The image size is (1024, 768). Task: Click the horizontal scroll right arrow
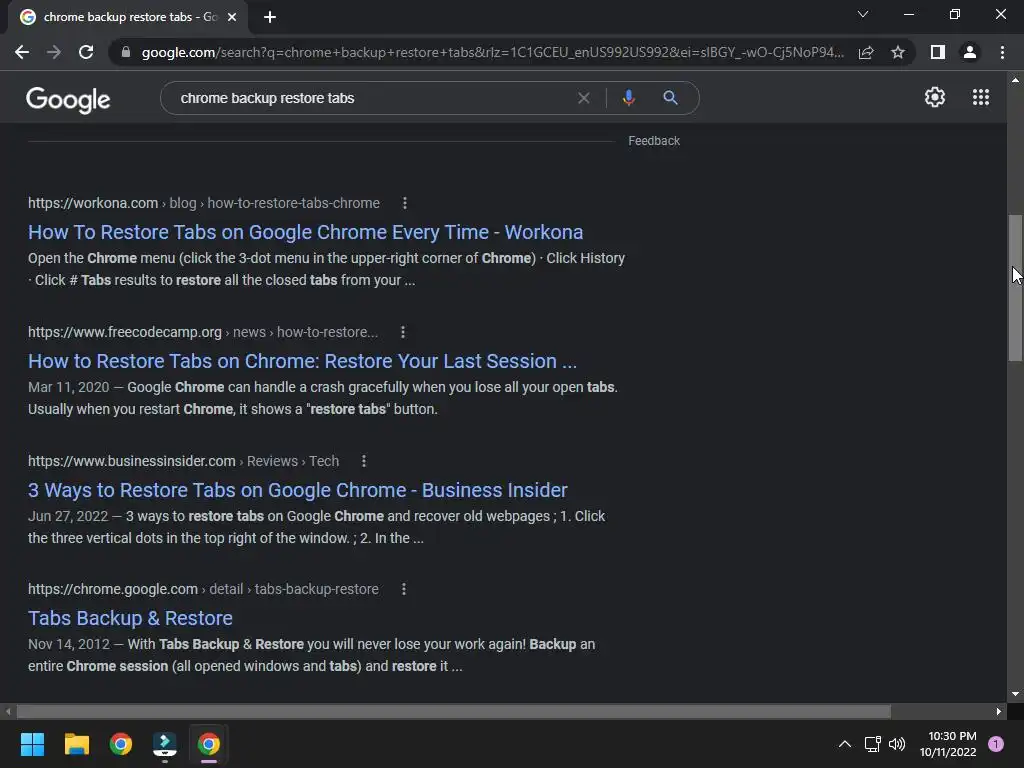coord(999,711)
